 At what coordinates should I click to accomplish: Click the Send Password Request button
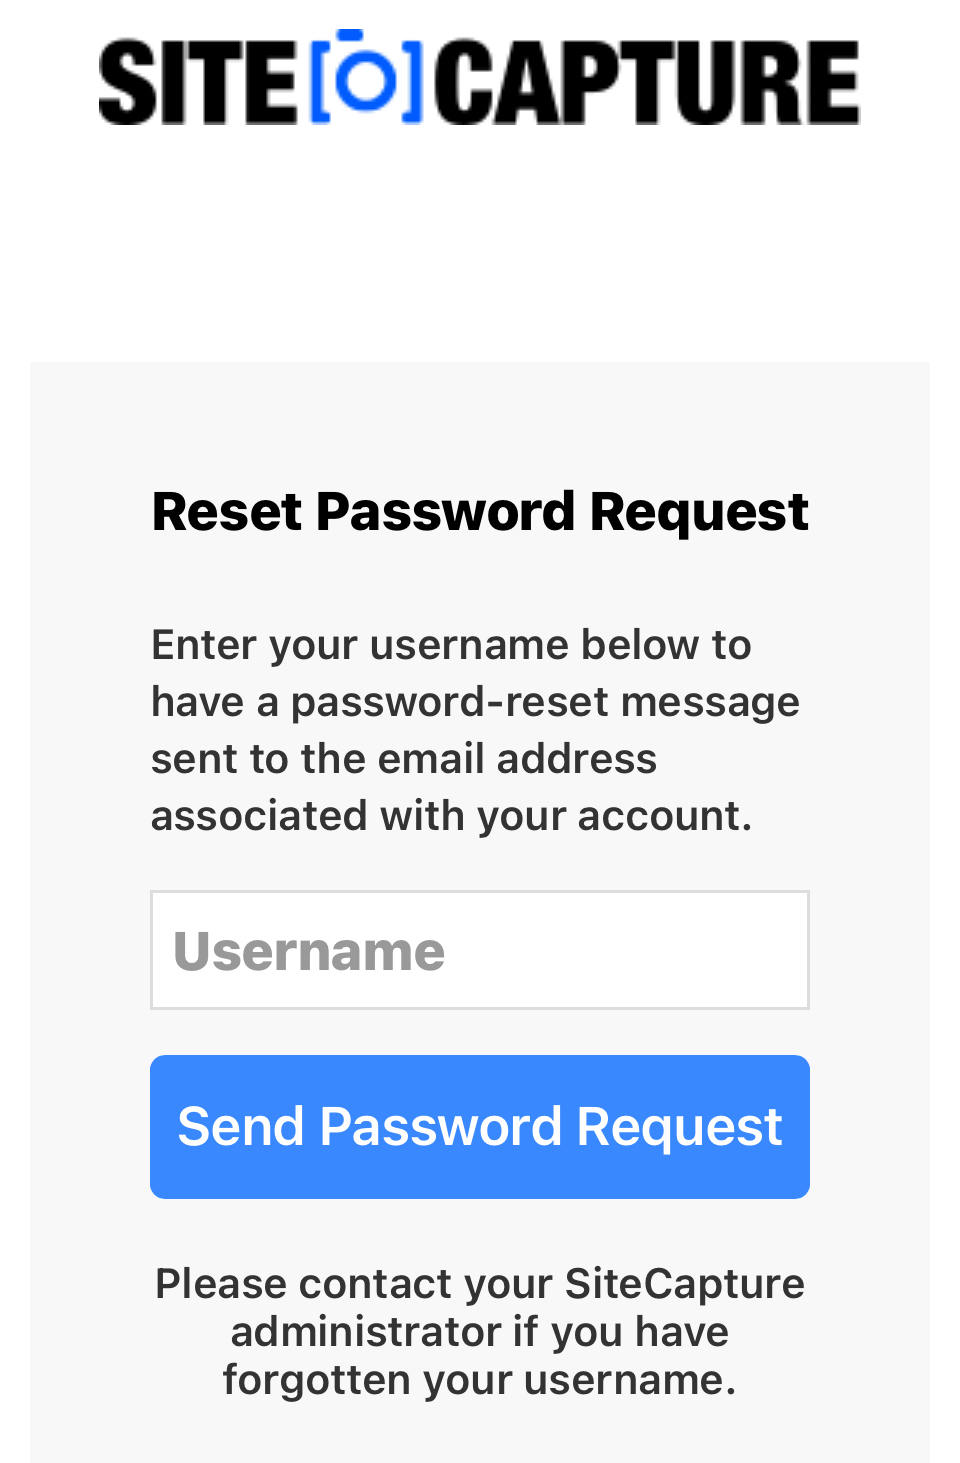pos(480,1127)
